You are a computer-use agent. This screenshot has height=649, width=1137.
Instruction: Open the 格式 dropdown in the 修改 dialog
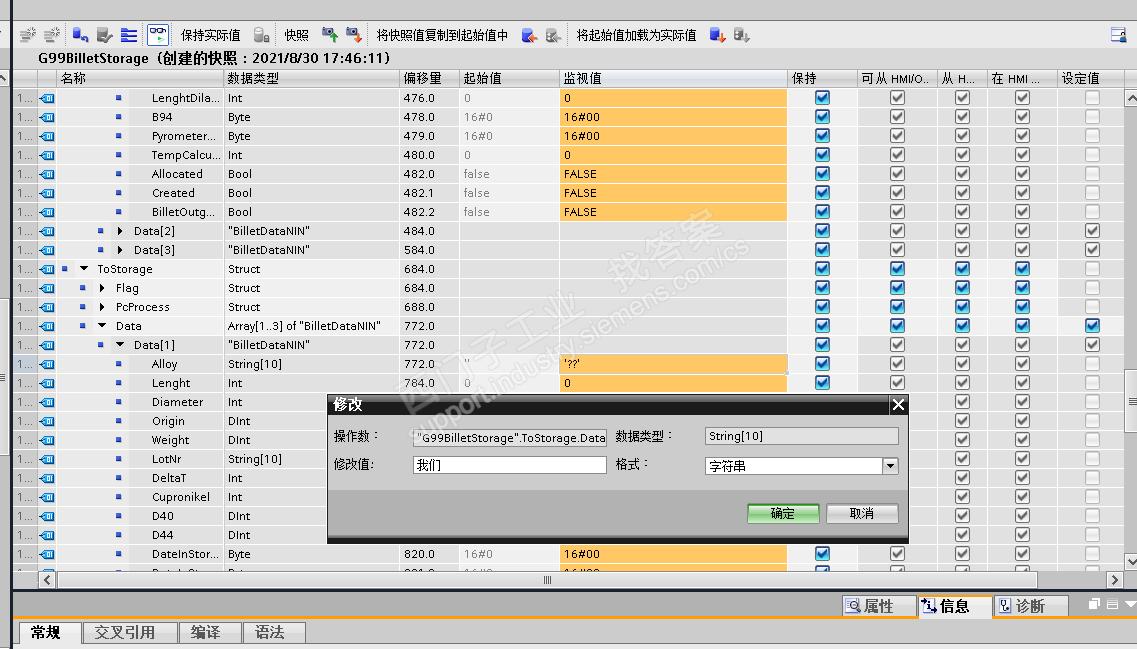tap(890, 466)
